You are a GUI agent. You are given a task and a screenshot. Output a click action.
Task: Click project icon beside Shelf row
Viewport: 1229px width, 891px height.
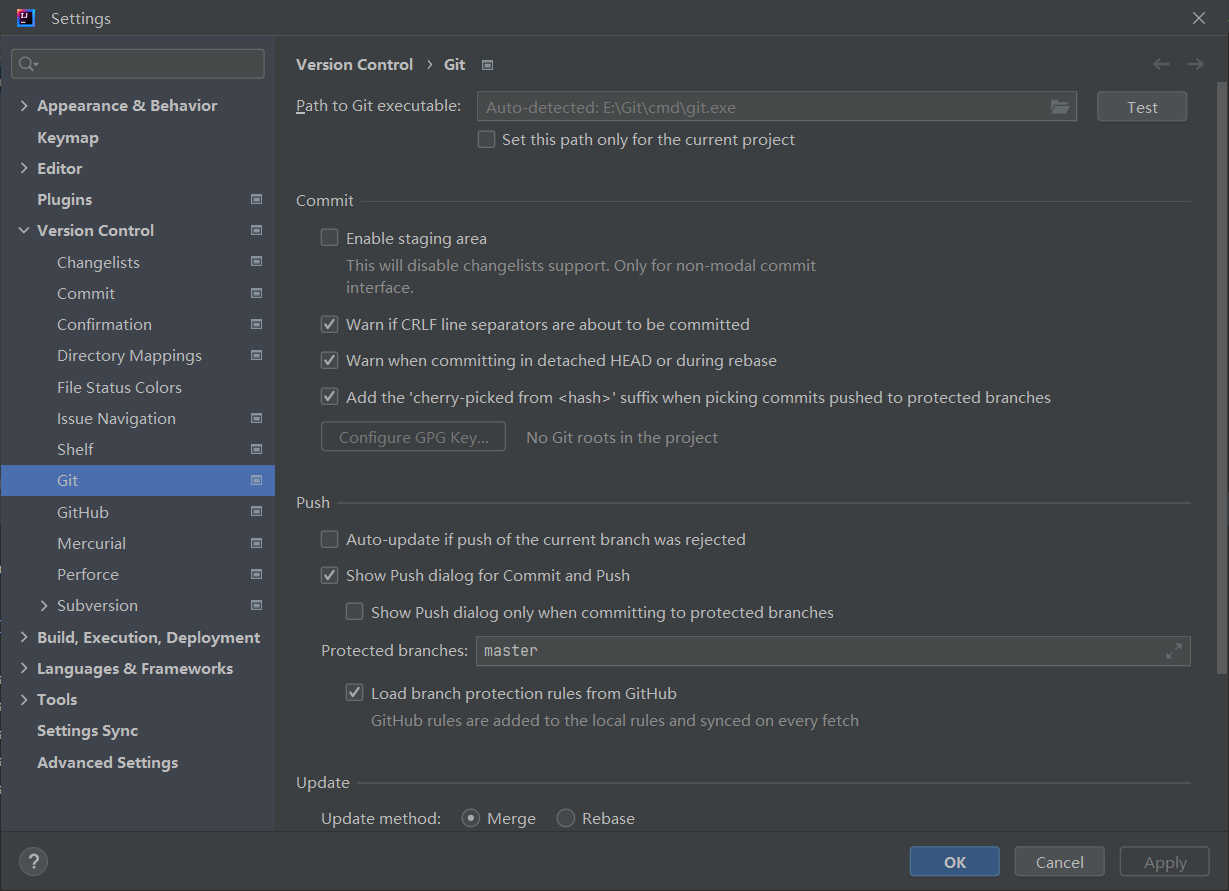pos(257,449)
